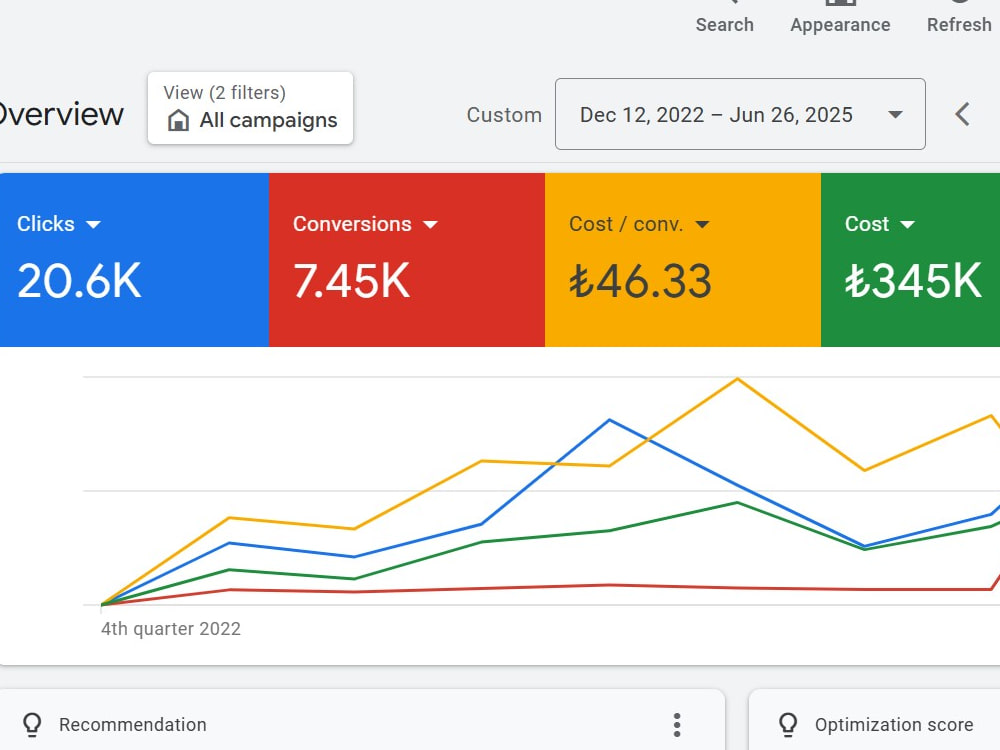
Task: Open the Appearance settings
Action: (x=840, y=19)
